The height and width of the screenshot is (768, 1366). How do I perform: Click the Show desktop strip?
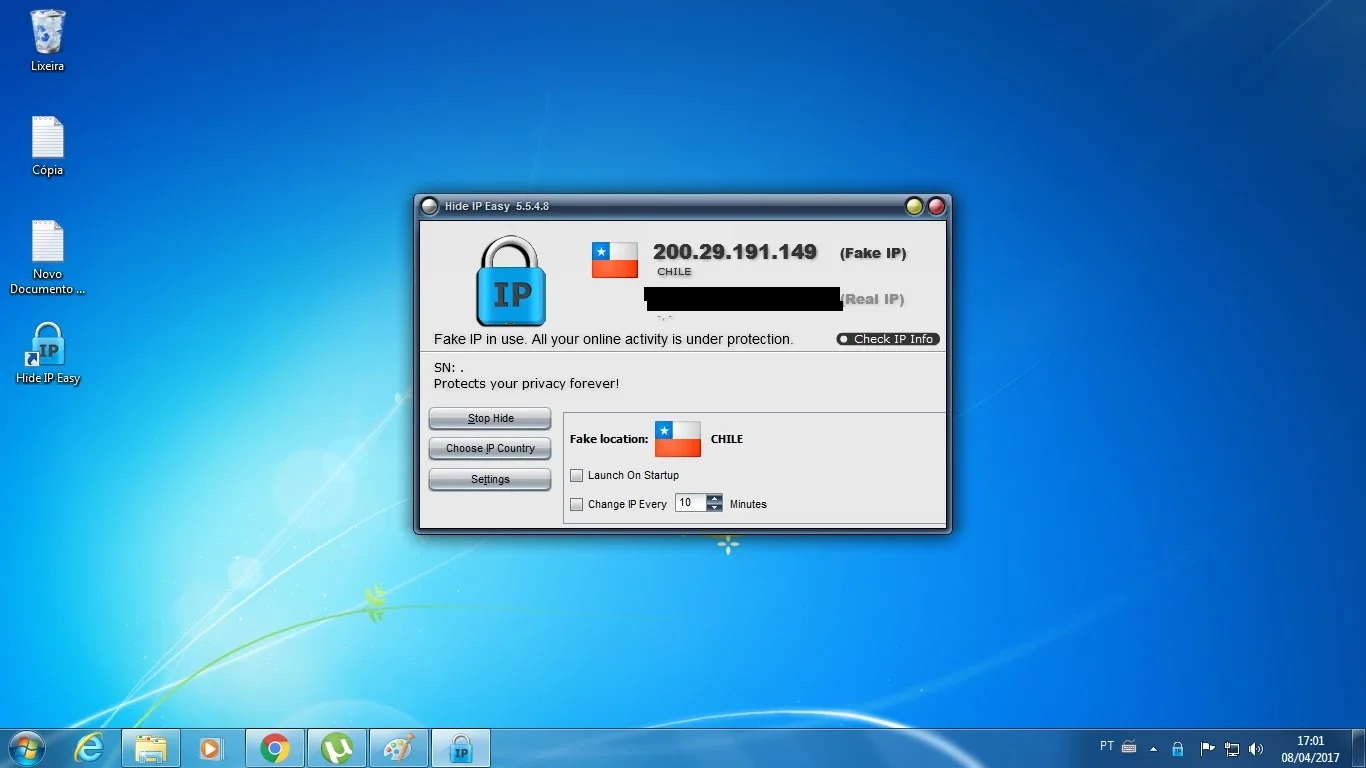1359,748
